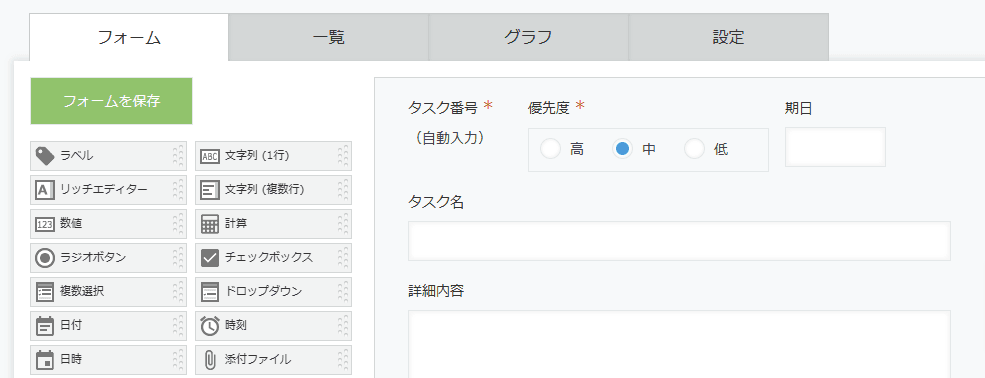Click the 文字列 (複数行) label text
This screenshot has height=378, width=985.
click(264, 189)
